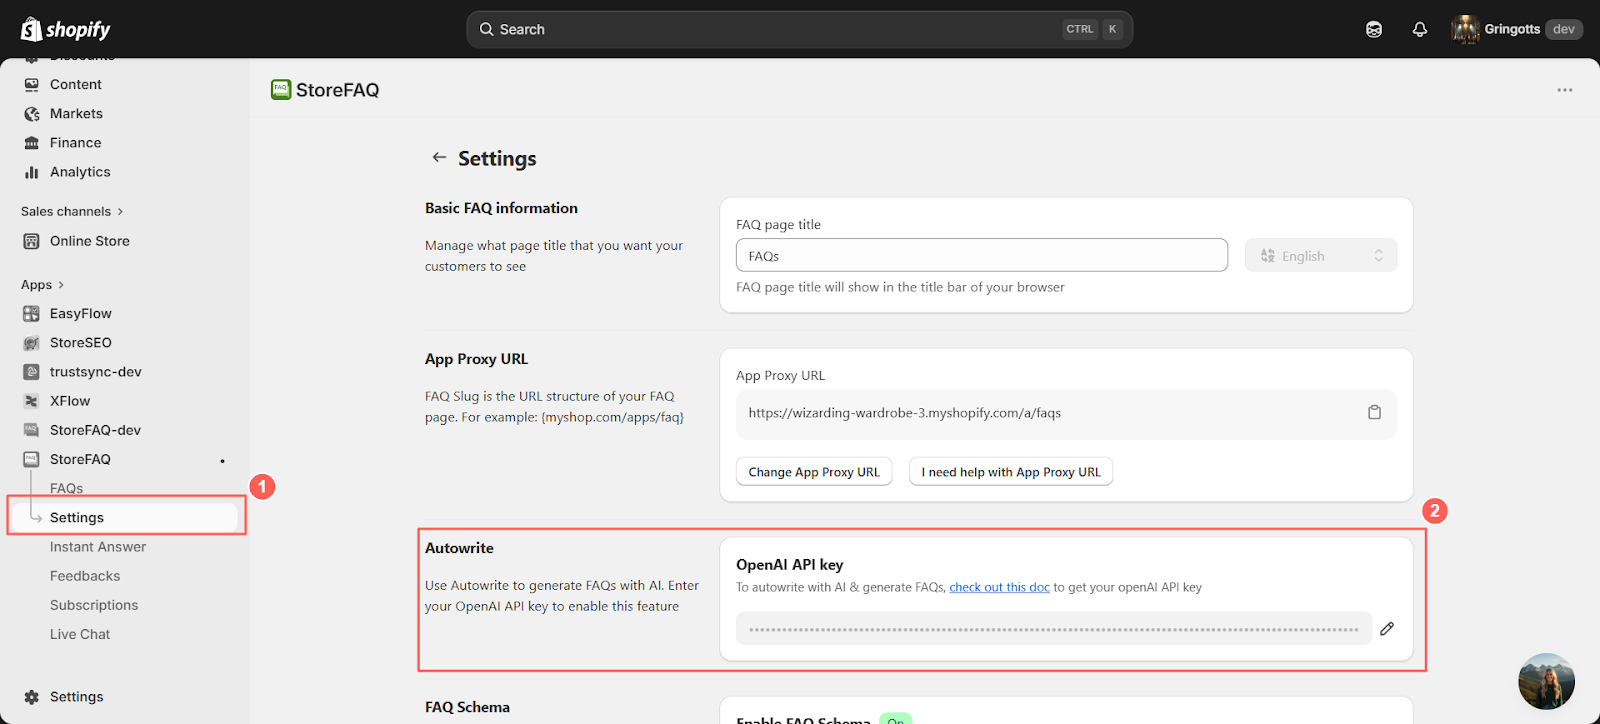Edit the OpenAI API key with the pencil
1600x724 pixels.
coord(1387,629)
